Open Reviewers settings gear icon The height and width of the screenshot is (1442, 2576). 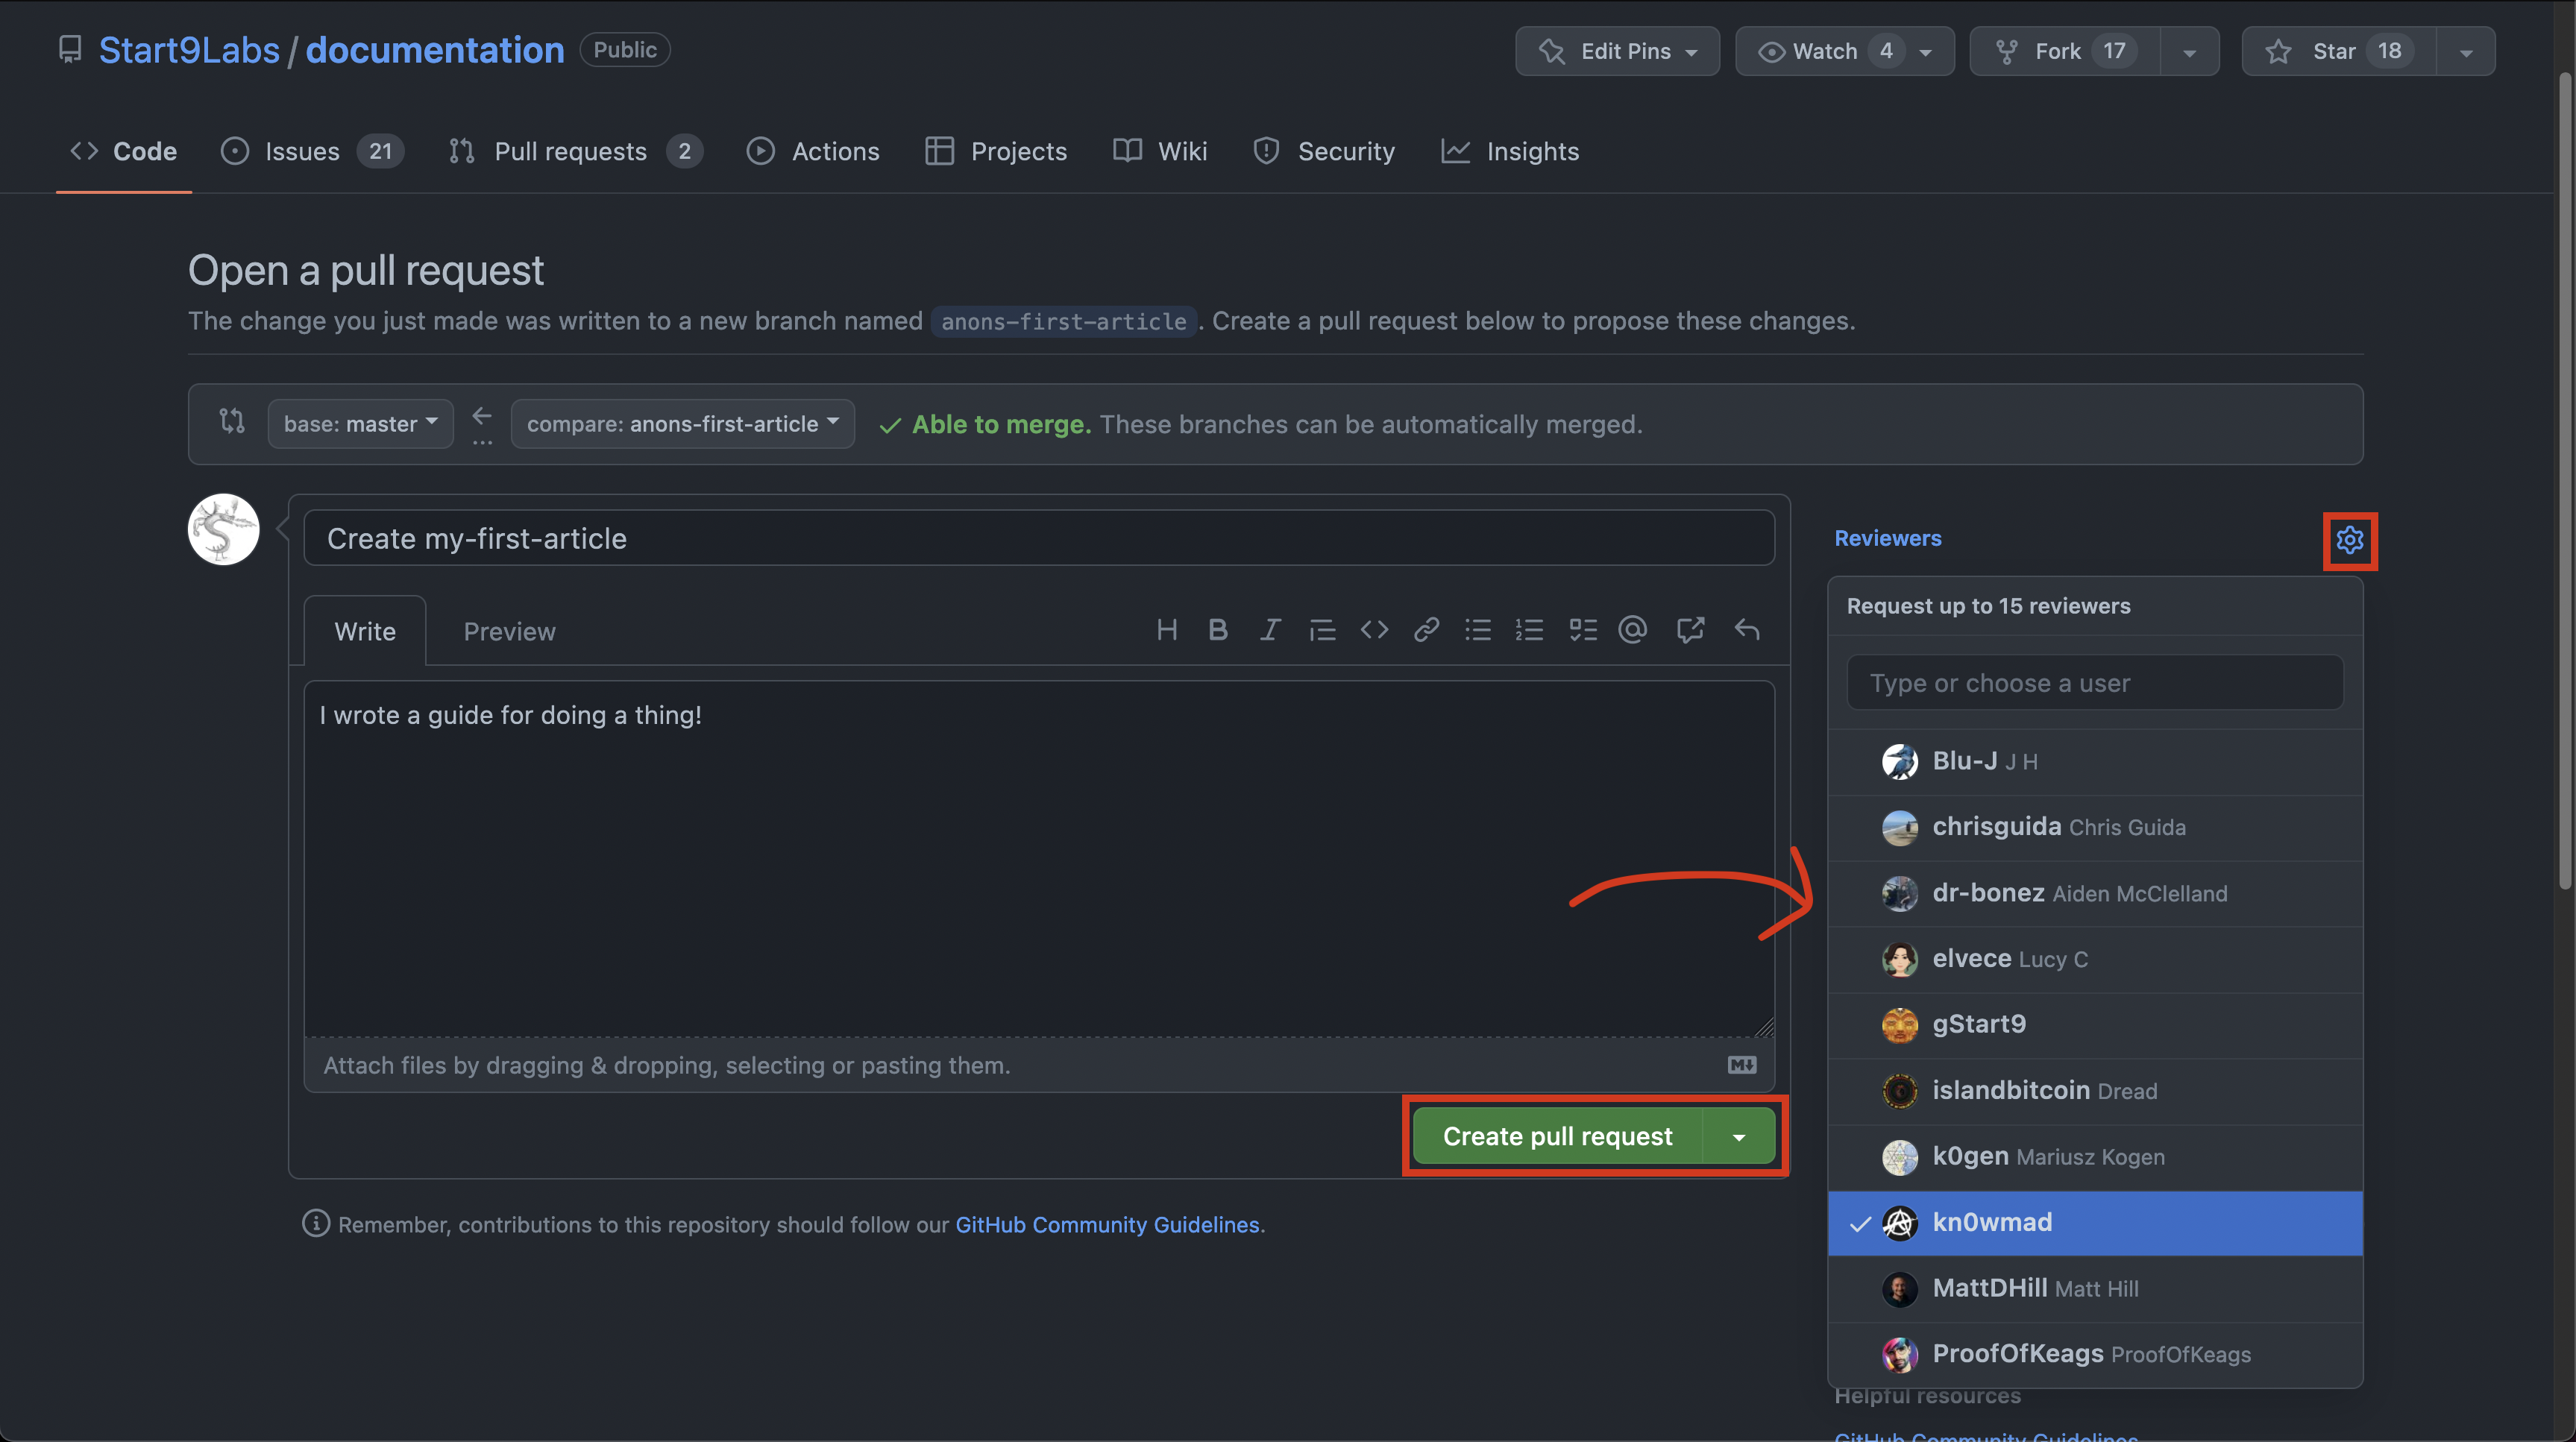pyautogui.click(x=2349, y=540)
